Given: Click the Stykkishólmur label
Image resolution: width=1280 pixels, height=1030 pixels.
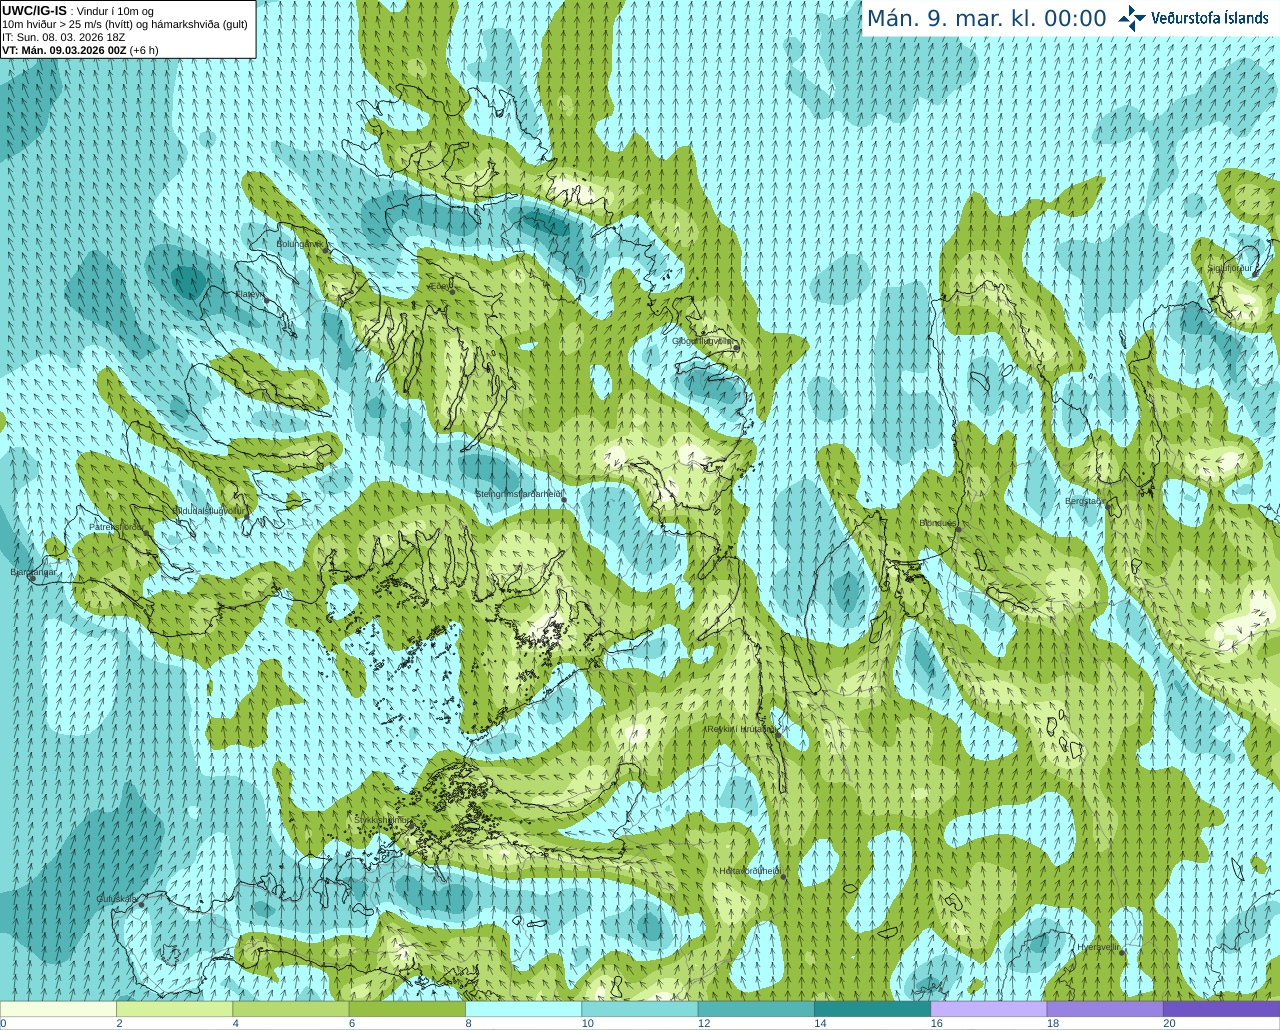Looking at the screenshot, I should [381, 820].
